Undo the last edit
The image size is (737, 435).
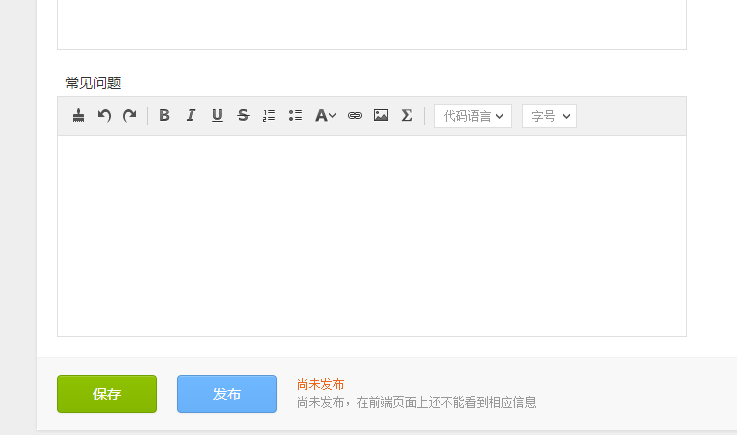(104, 115)
